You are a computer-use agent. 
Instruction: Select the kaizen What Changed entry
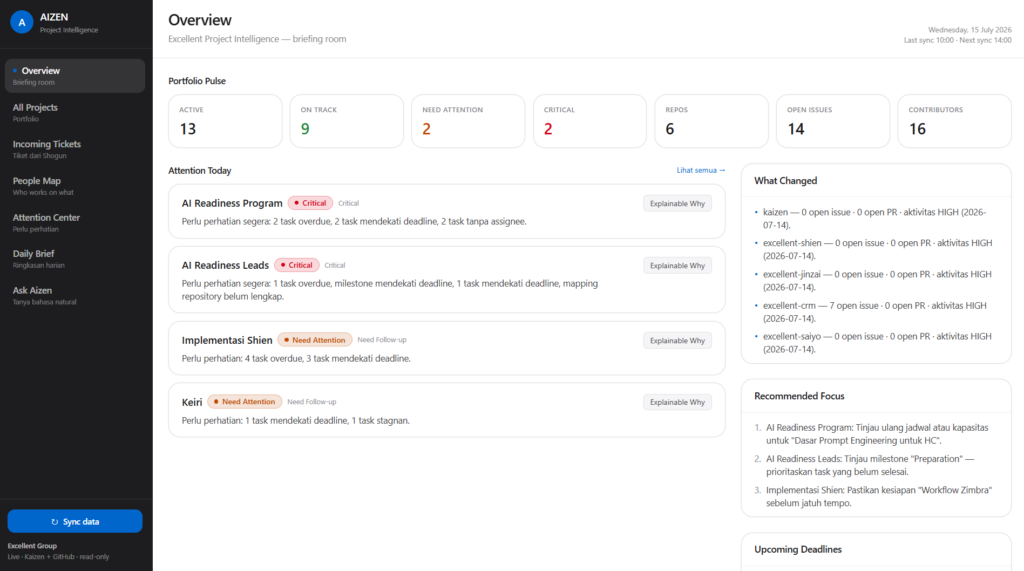tap(874, 218)
